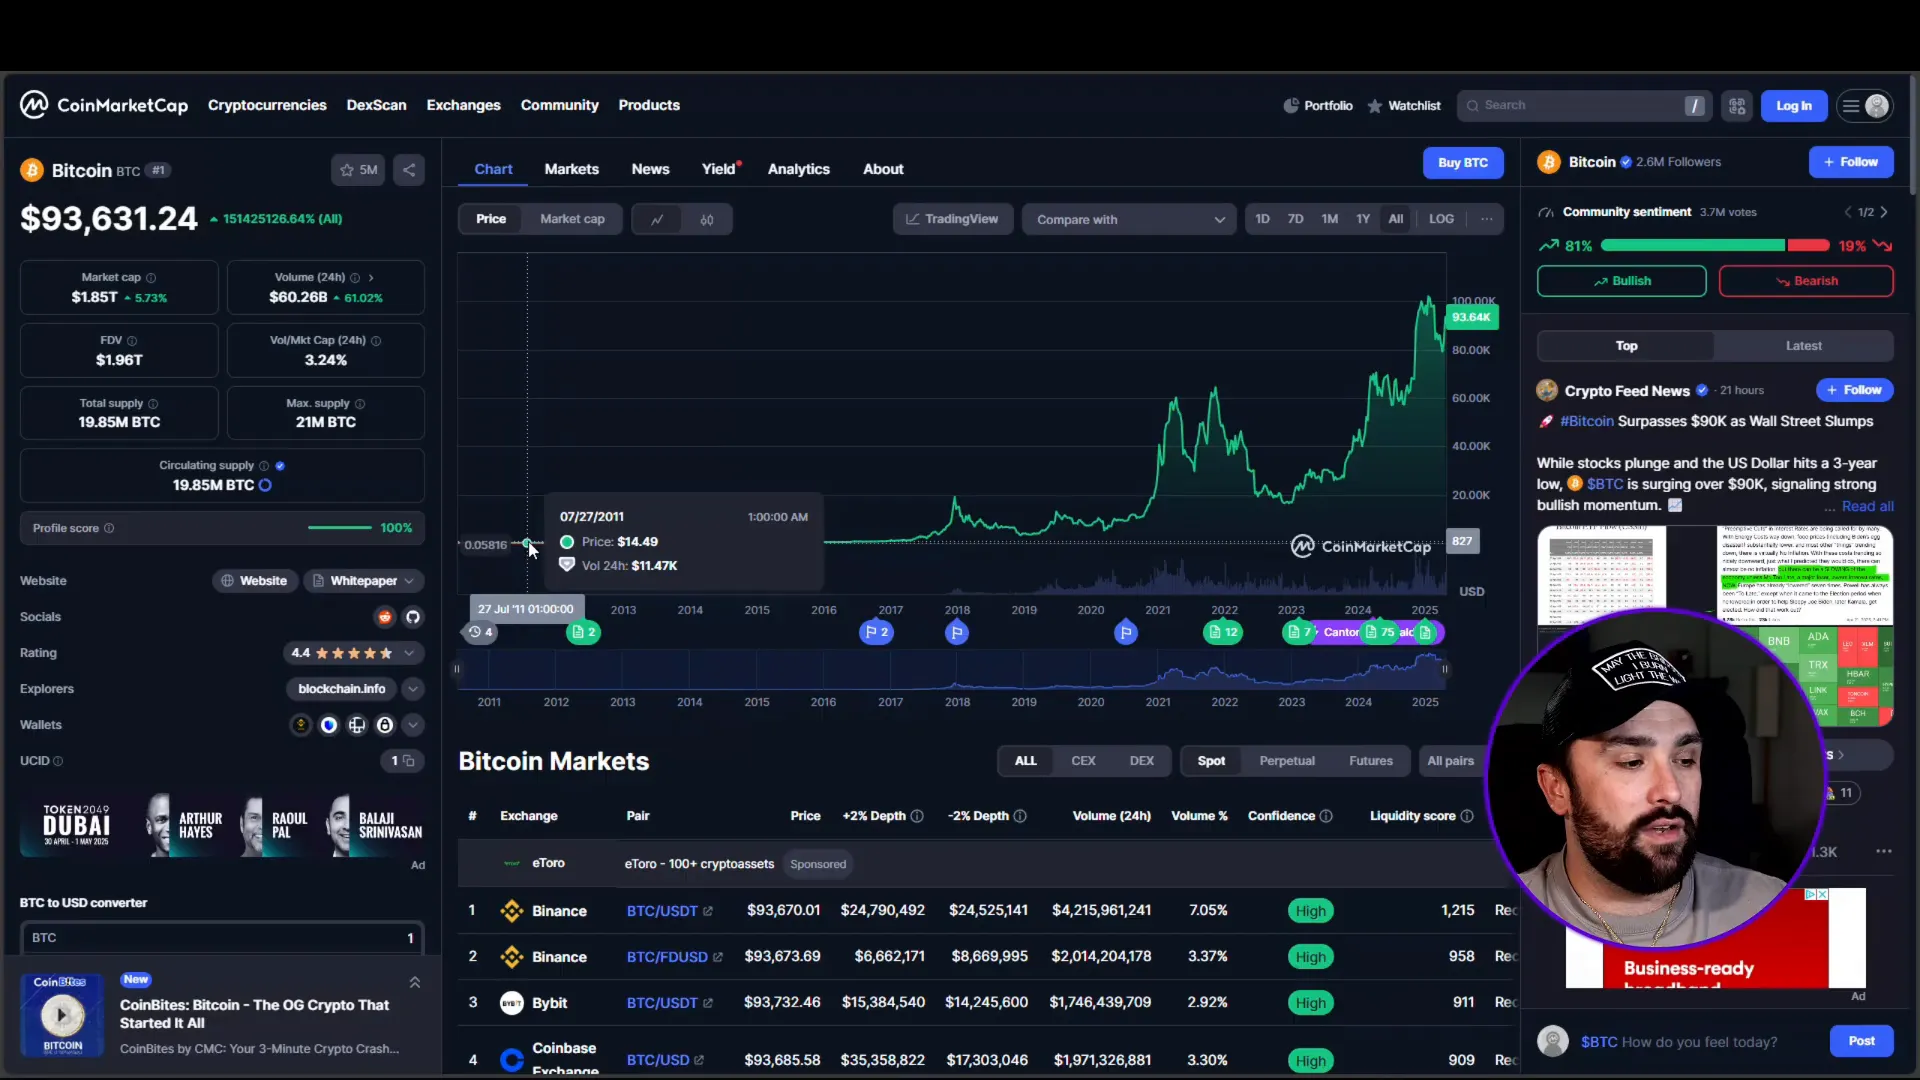1920x1080 pixels.
Task: Click the Buy BTC button
Action: tap(1463, 163)
